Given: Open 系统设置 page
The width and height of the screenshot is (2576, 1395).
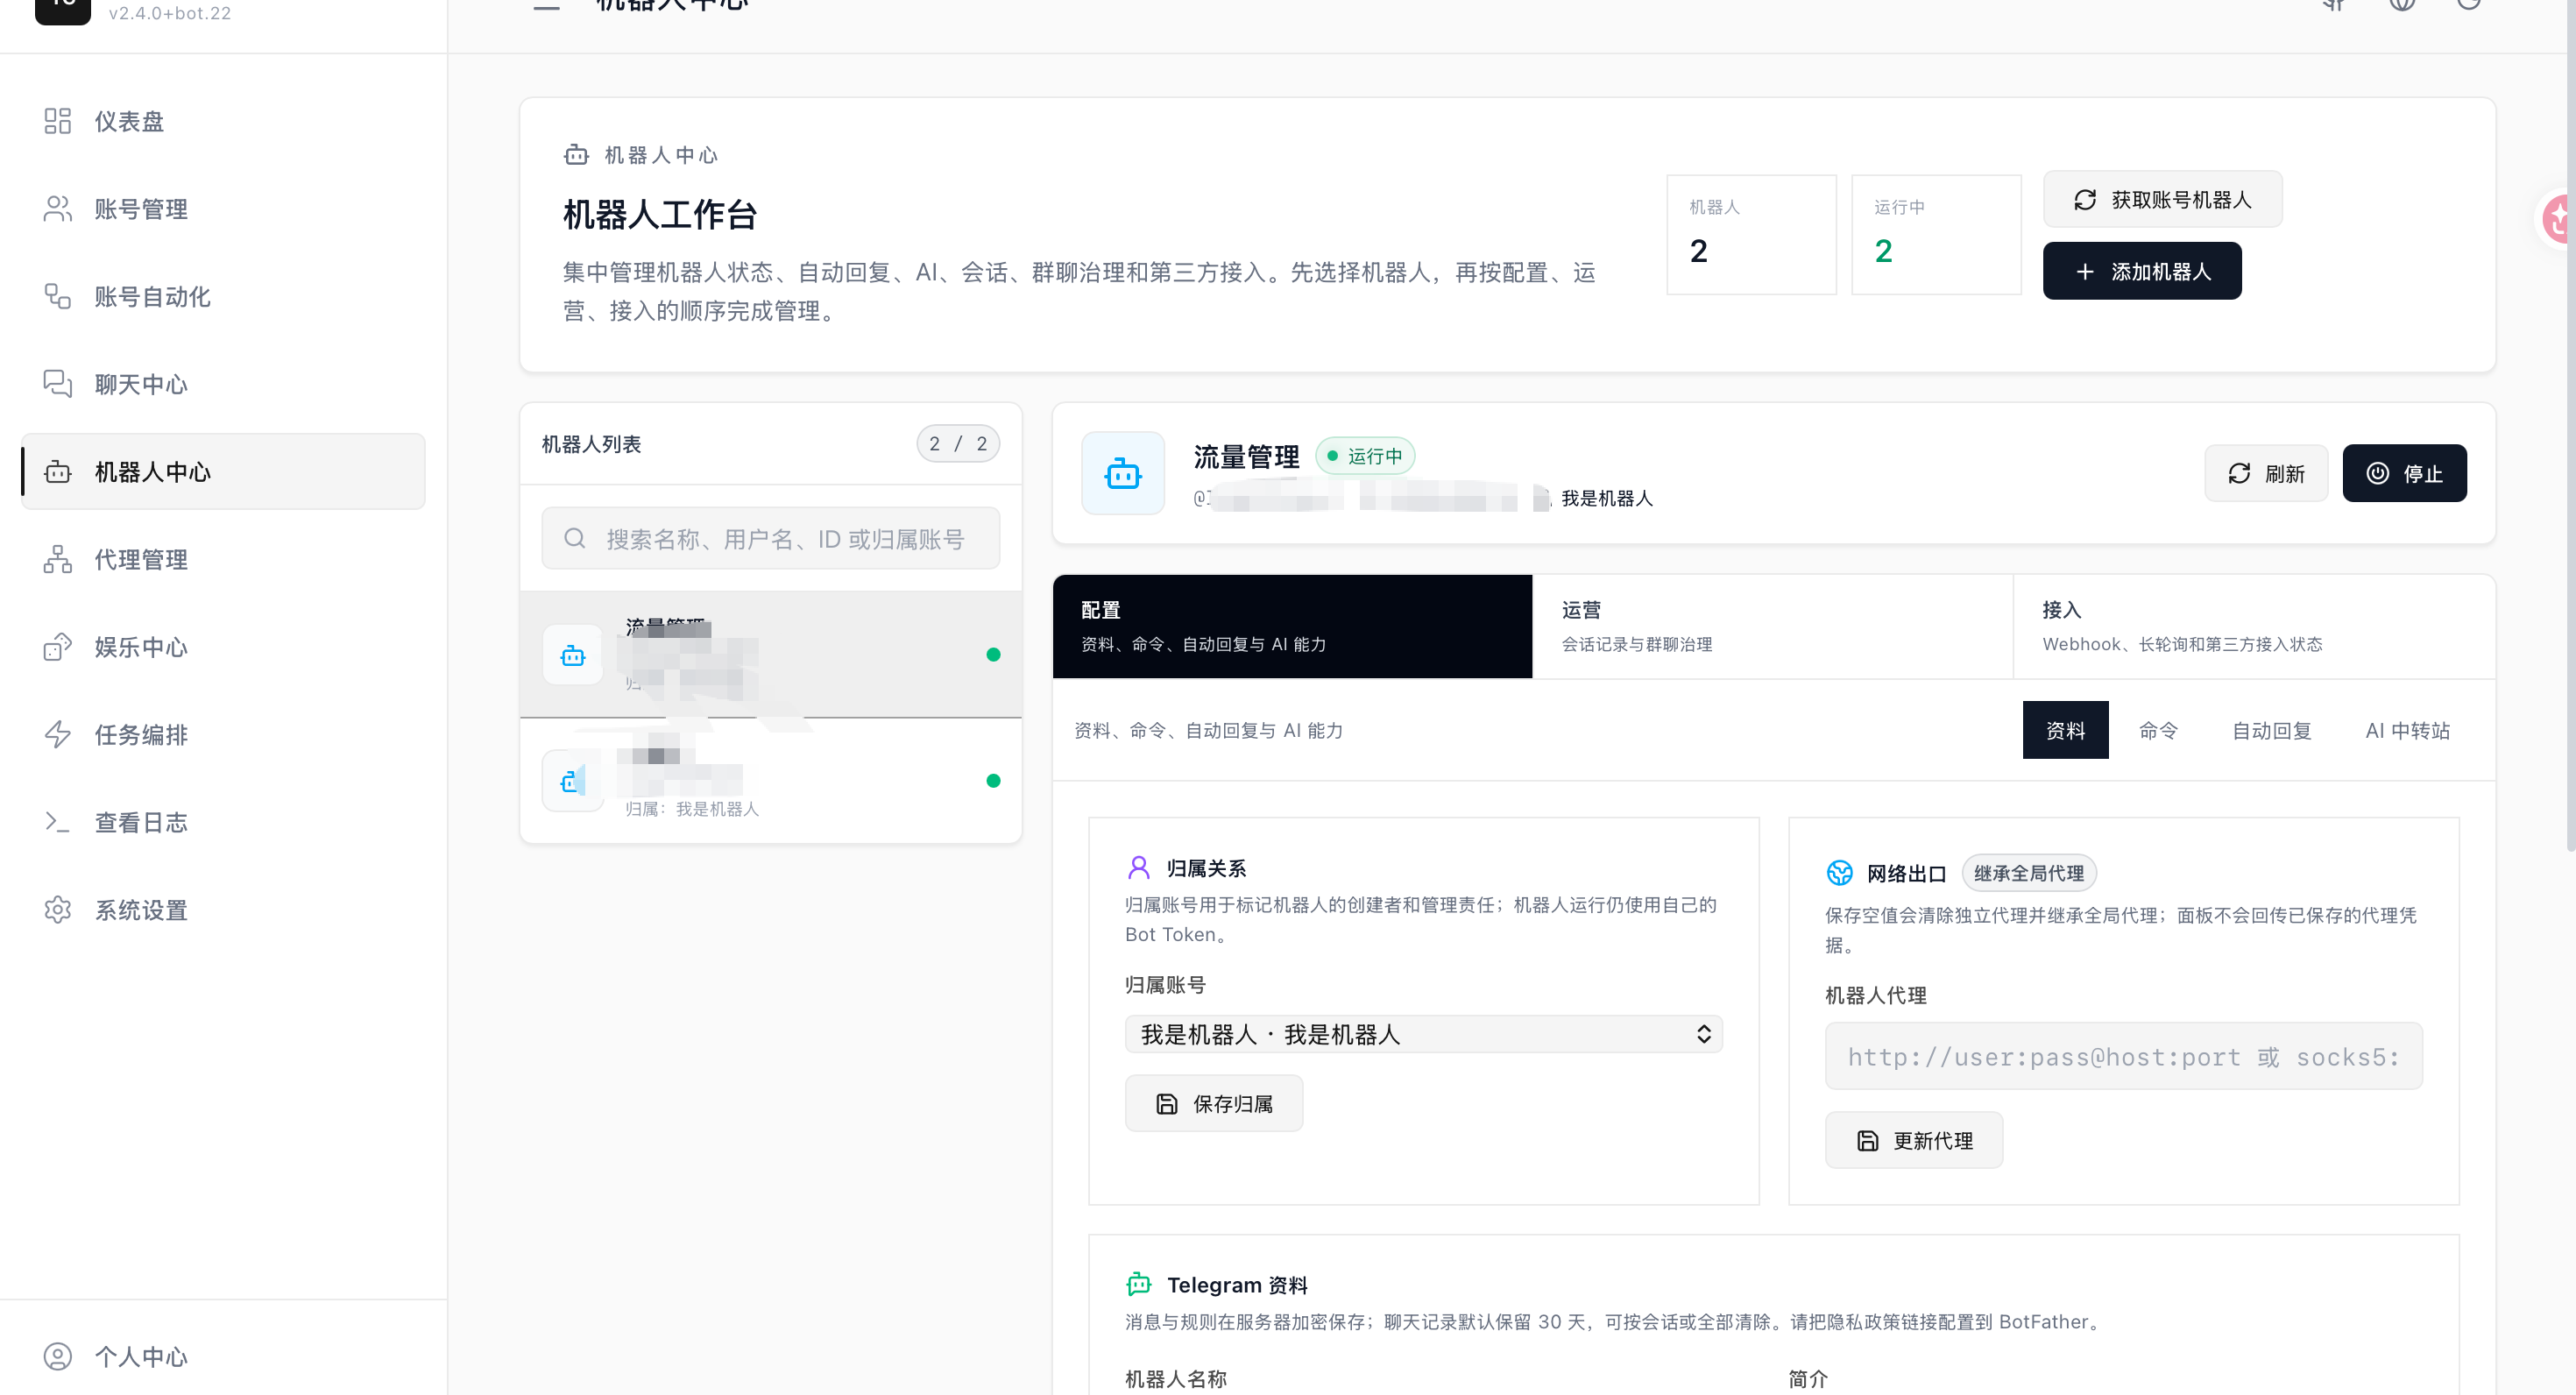Looking at the screenshot, I should click(223, 910).
